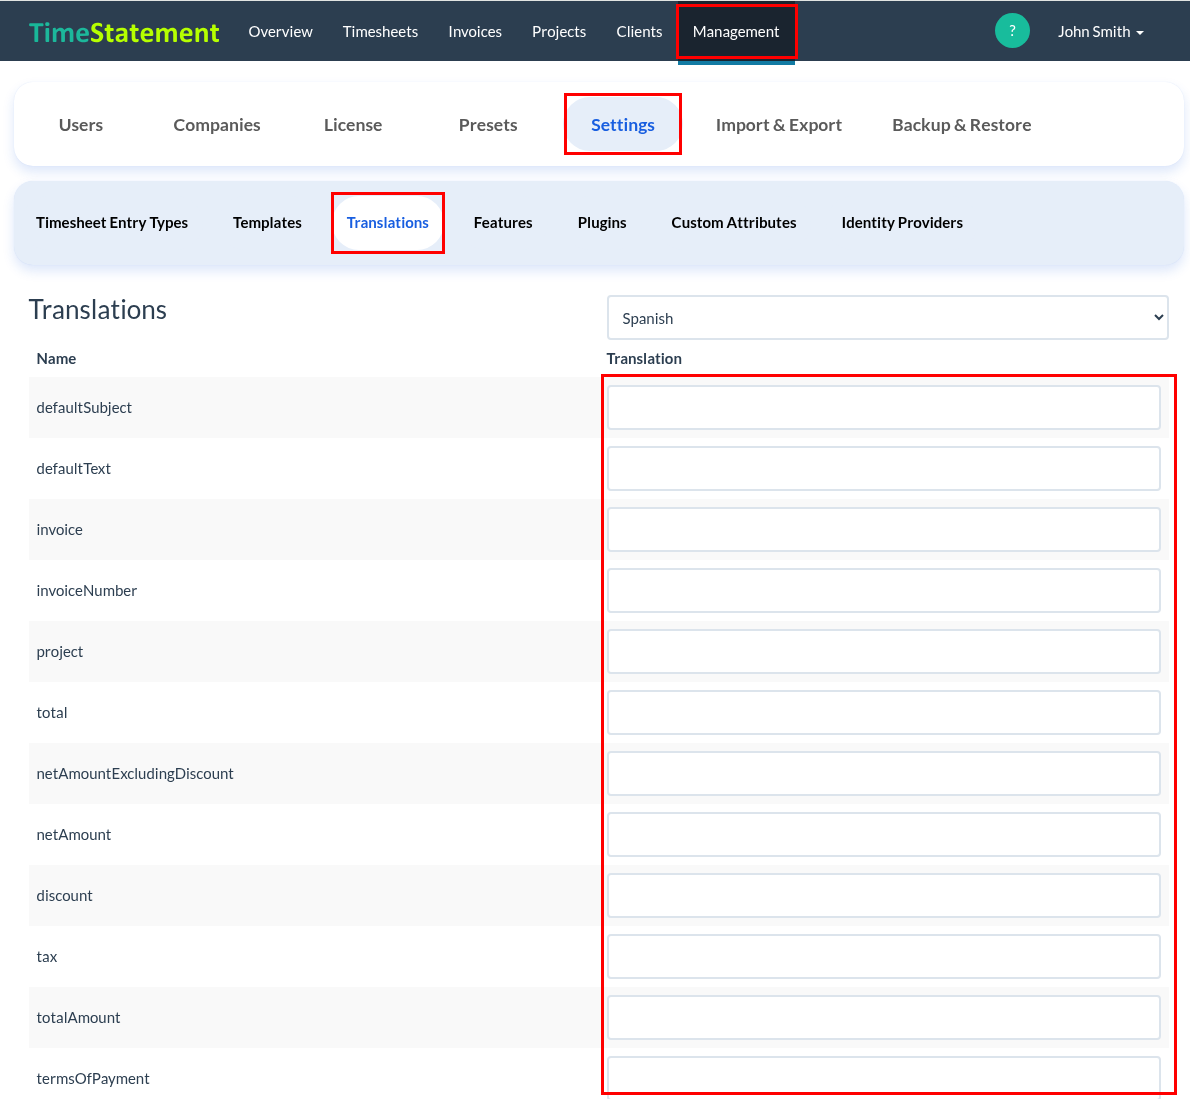
Task: Click the netAmountExcludingDiscount row label
Action: (135, 773)
